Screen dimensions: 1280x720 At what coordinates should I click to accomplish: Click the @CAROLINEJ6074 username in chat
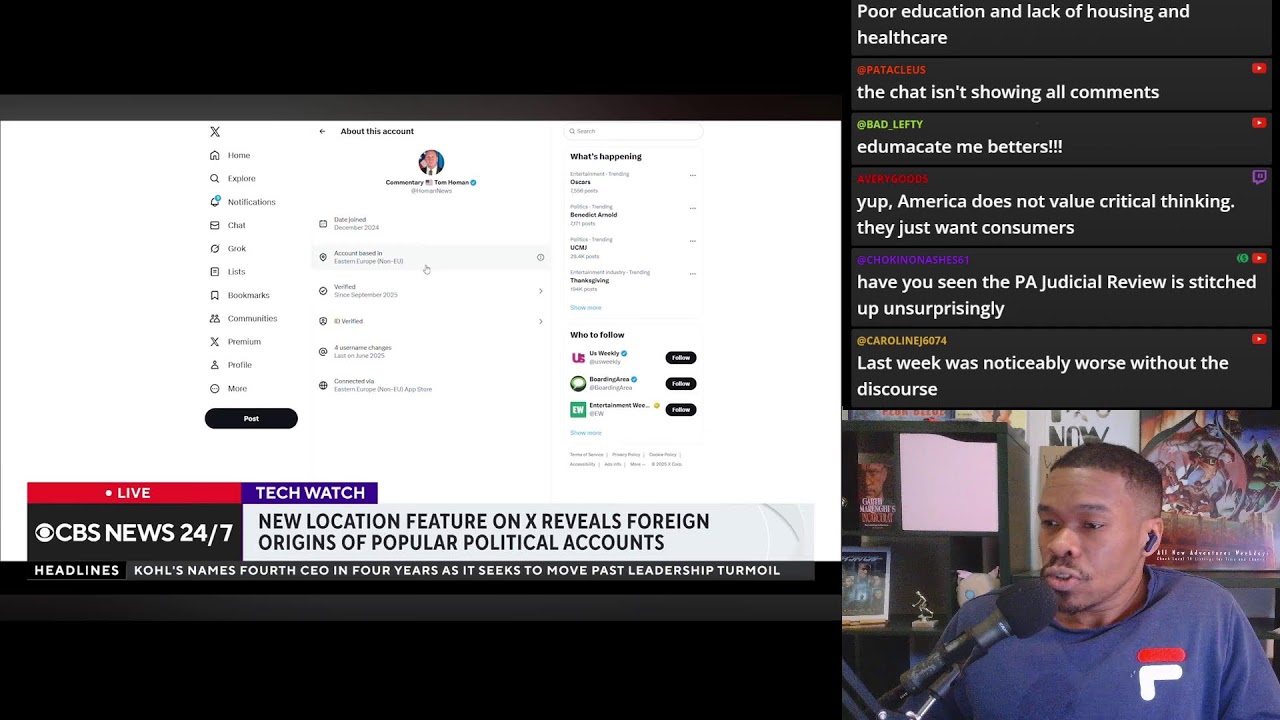[902, 340]
